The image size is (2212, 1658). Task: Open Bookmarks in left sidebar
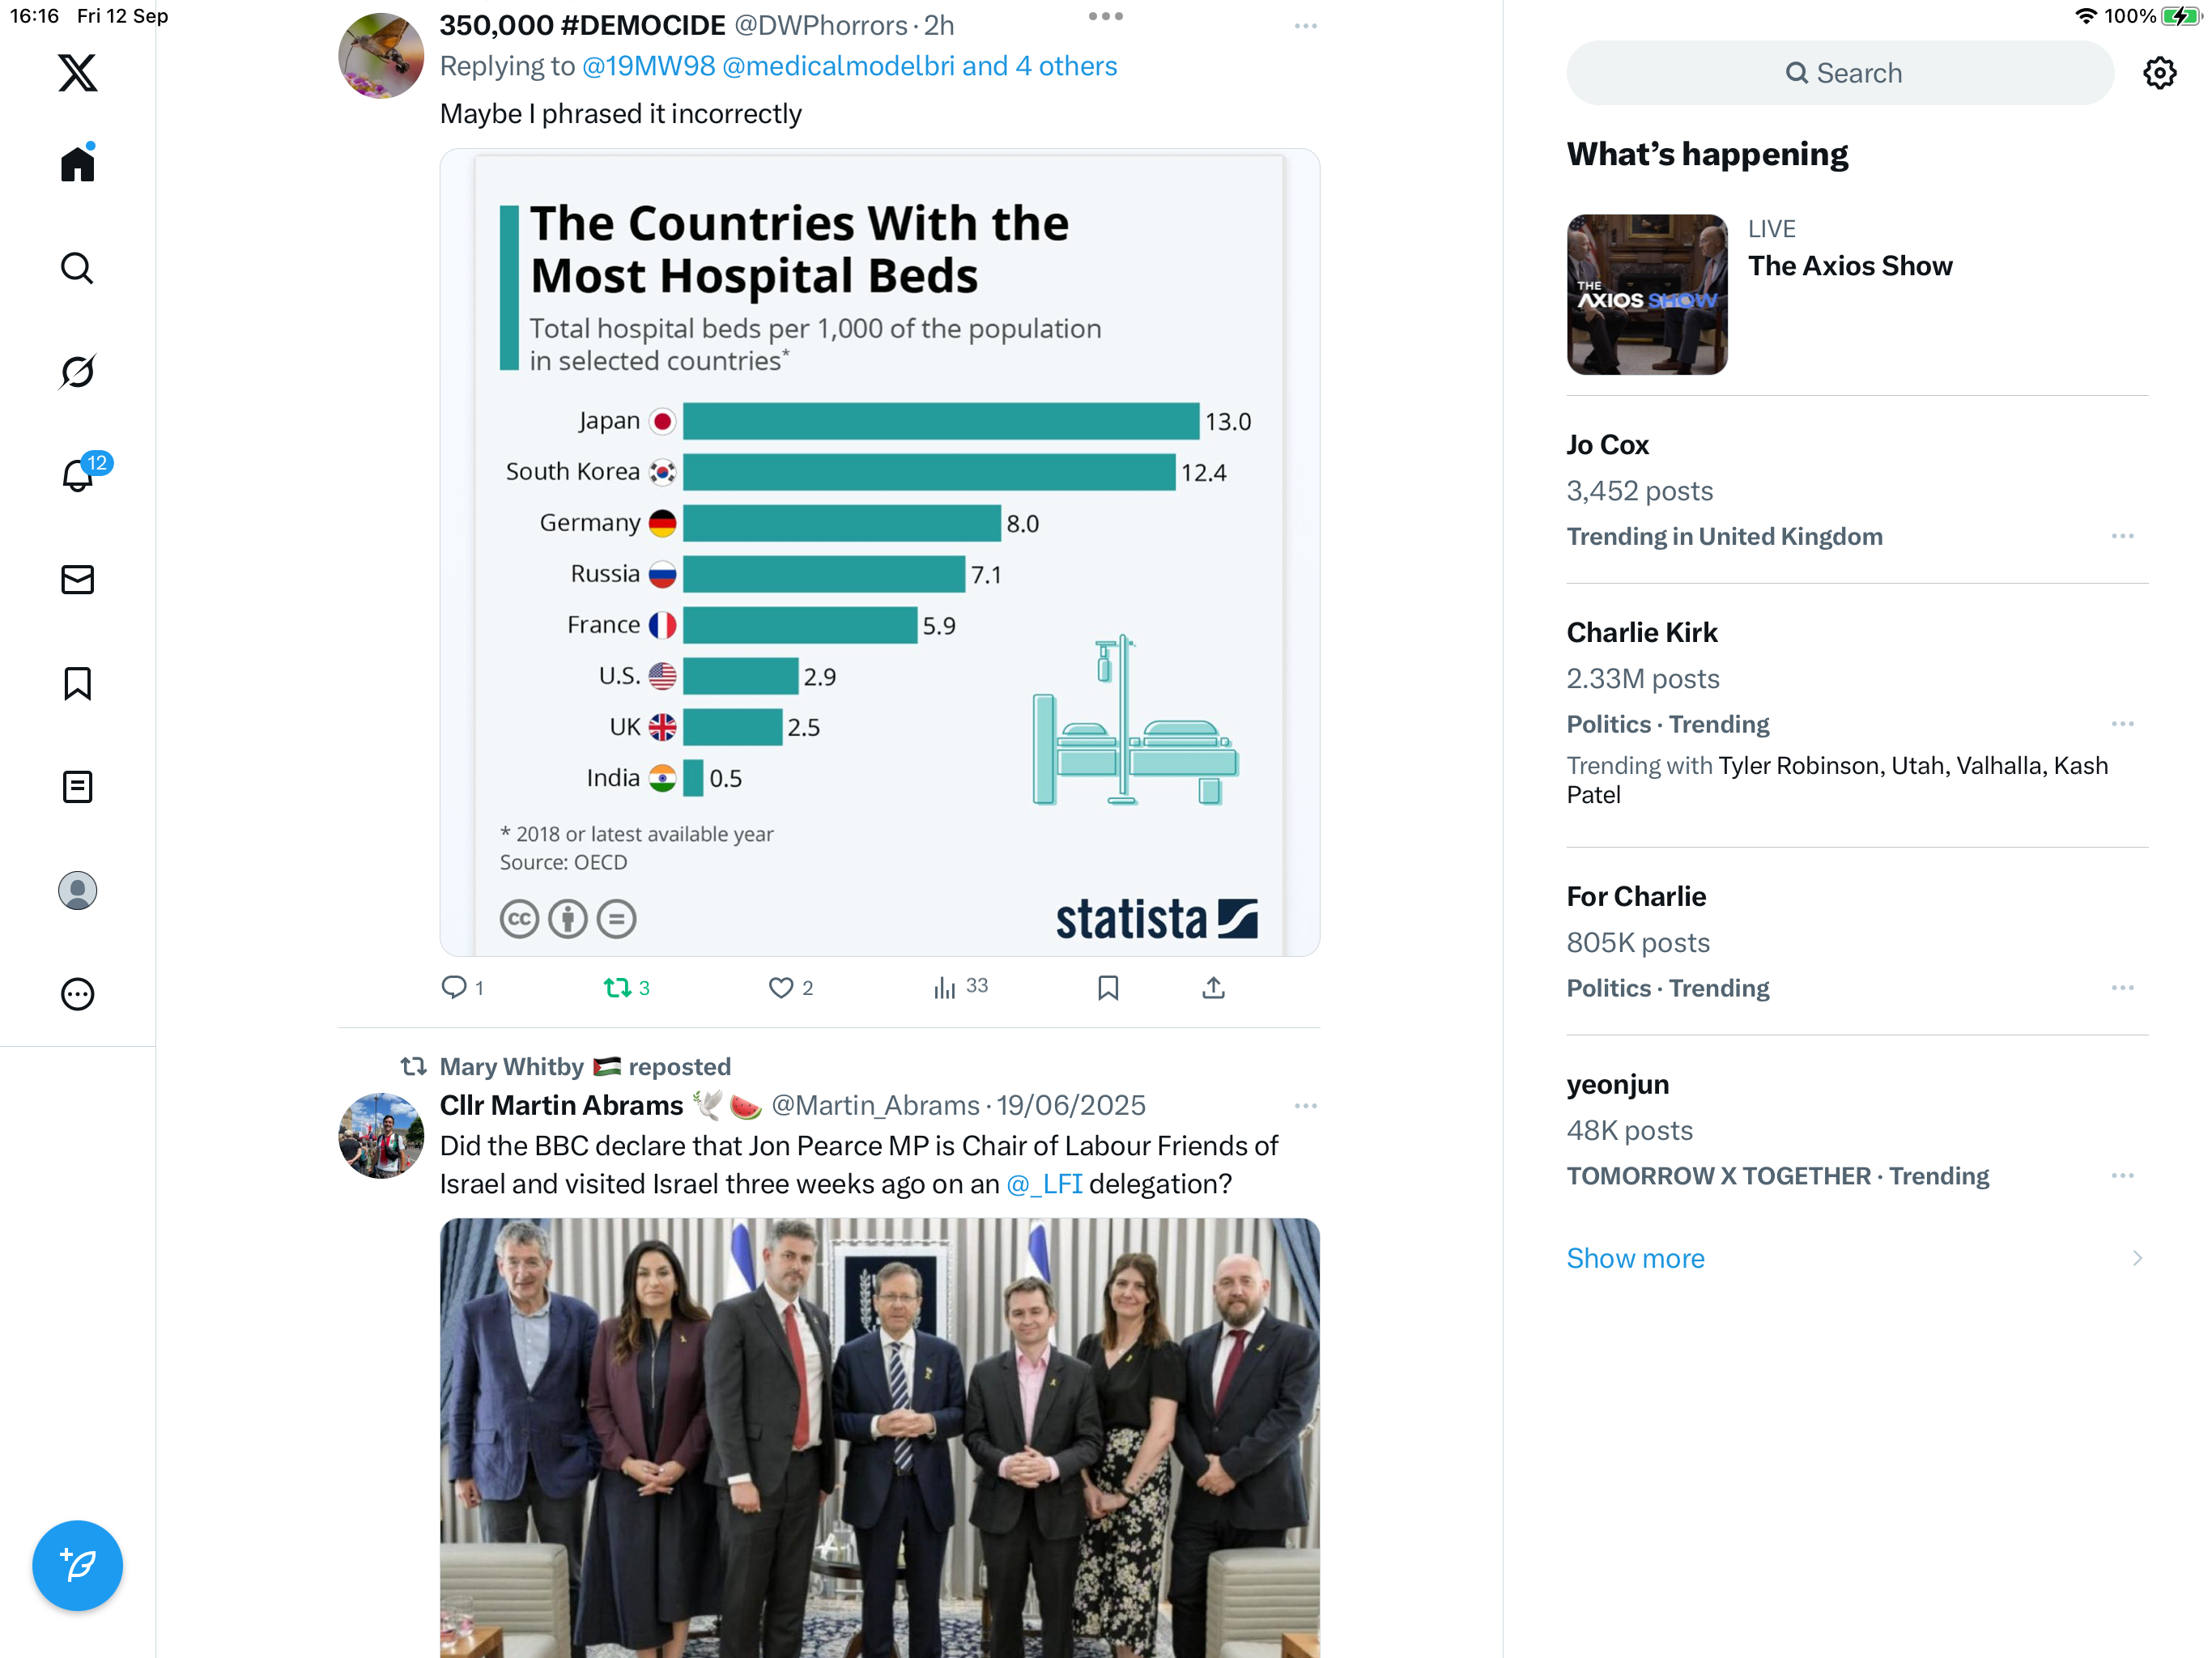tap(77, 684)
